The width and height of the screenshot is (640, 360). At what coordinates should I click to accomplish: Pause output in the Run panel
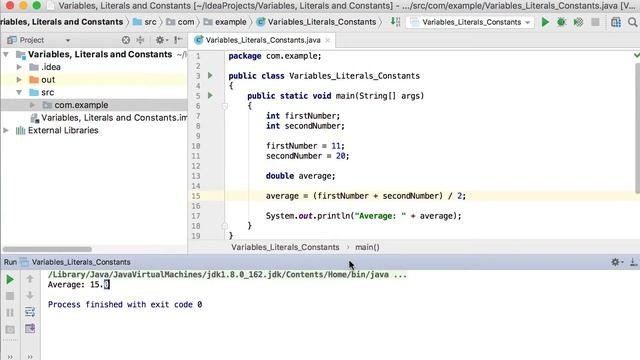tap(10, 313)
